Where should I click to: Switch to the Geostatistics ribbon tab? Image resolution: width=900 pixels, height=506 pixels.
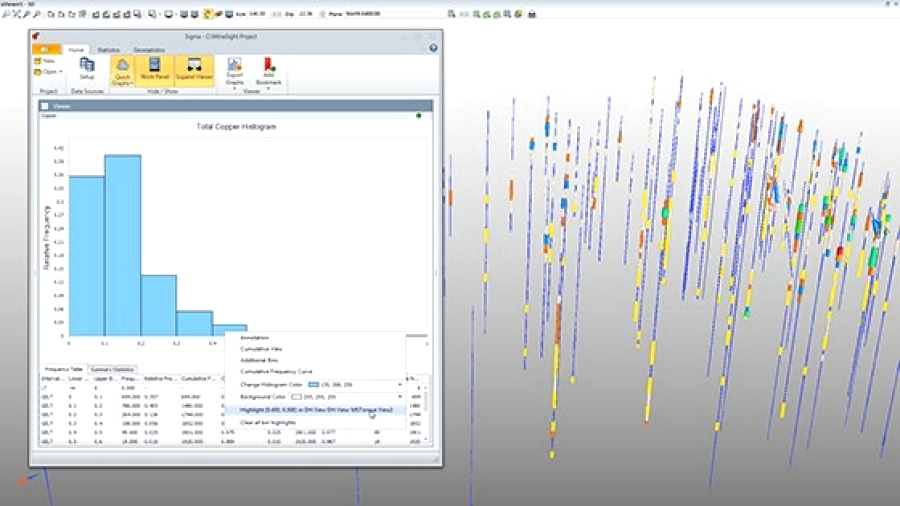(149, 48)
